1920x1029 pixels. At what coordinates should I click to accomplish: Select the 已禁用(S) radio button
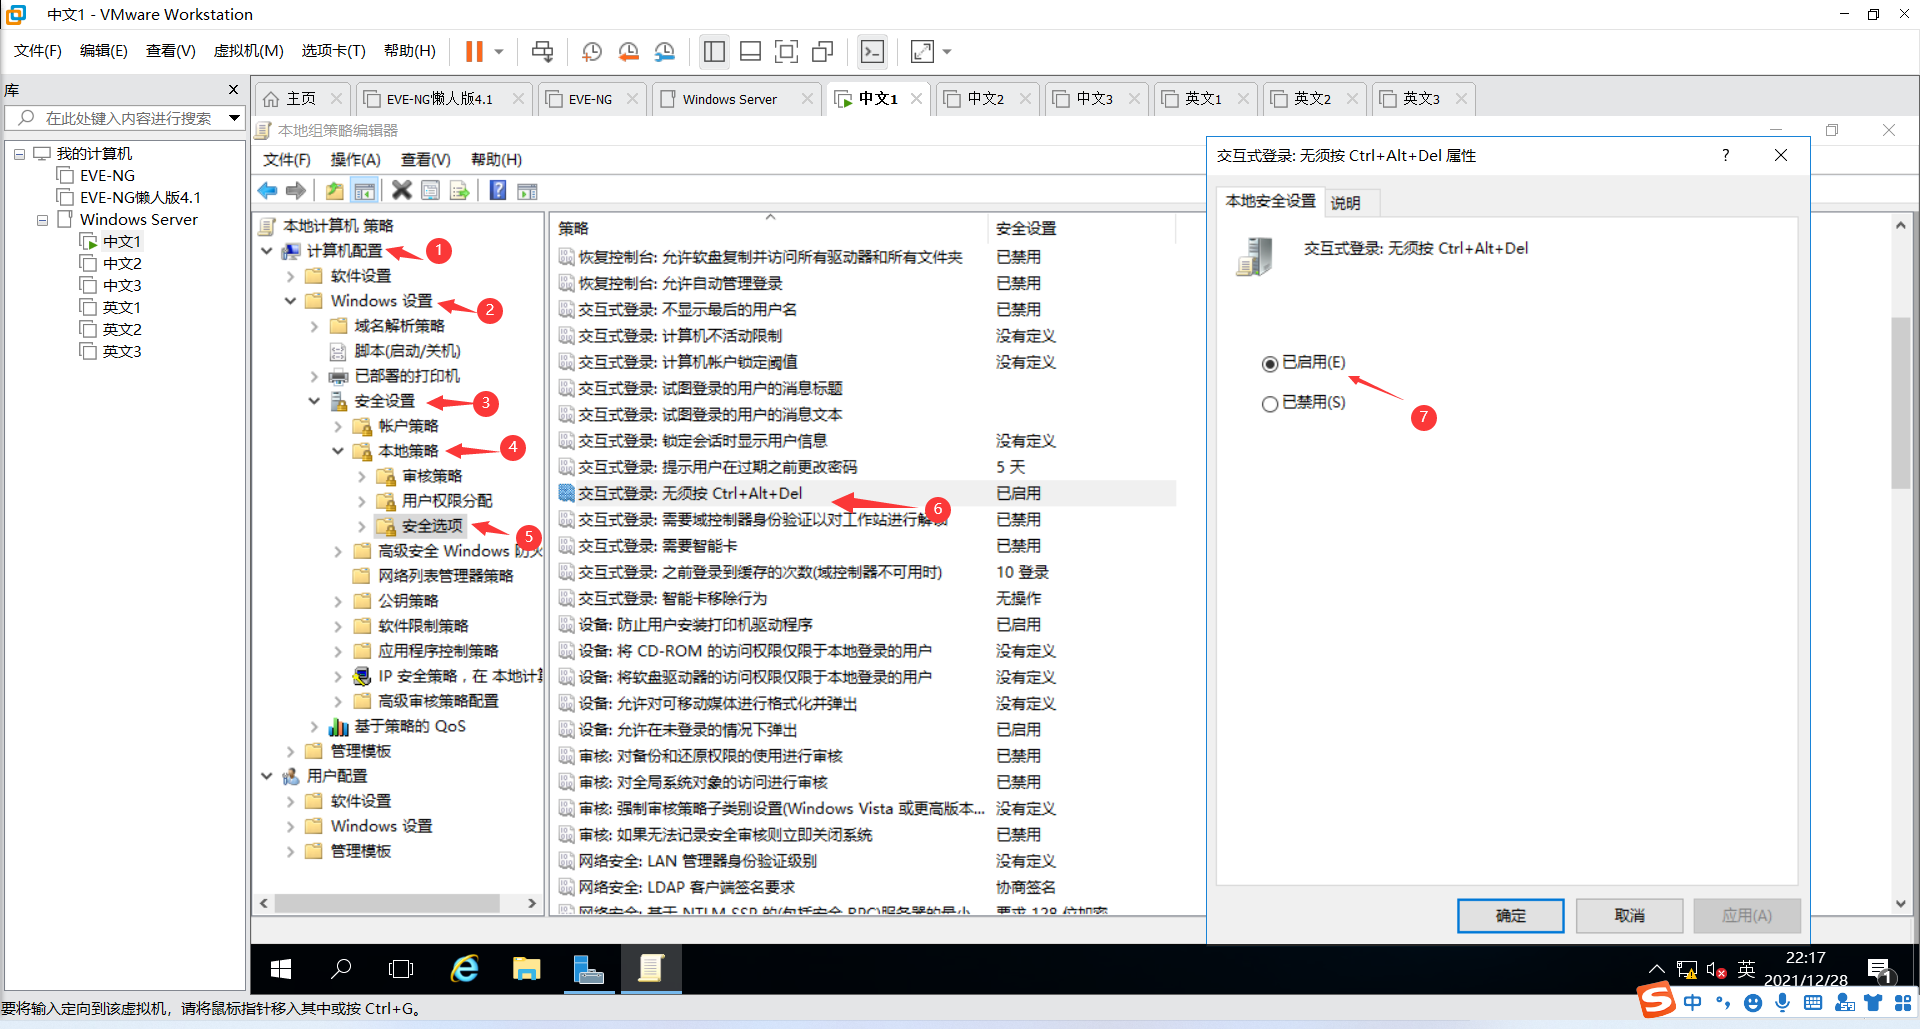[1270, 402]
